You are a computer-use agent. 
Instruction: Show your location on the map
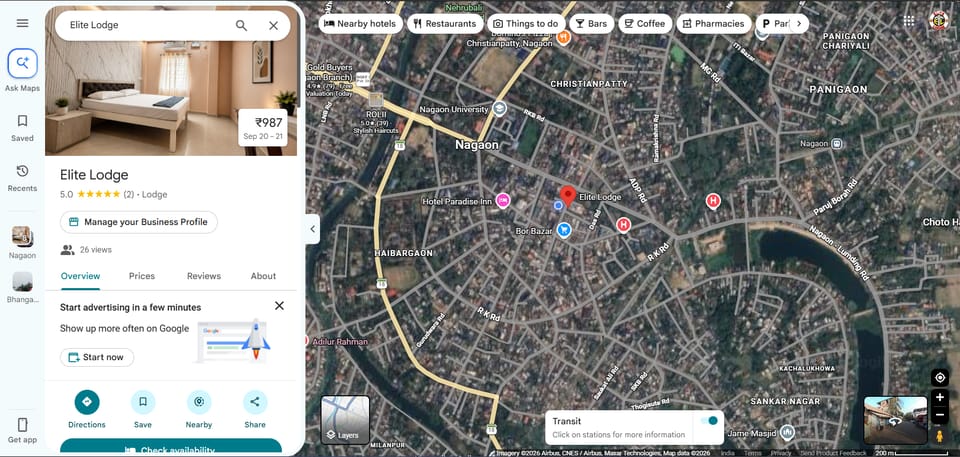coord(940,377)
